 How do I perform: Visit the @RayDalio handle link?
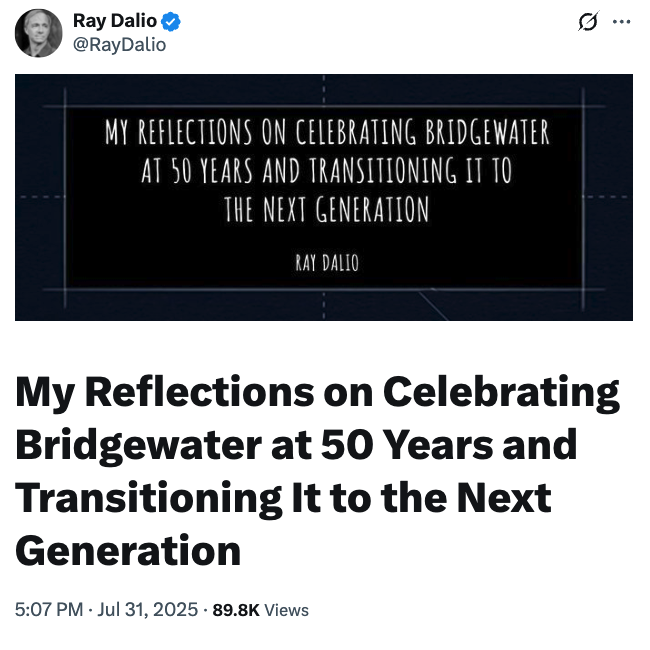point(119,44)
